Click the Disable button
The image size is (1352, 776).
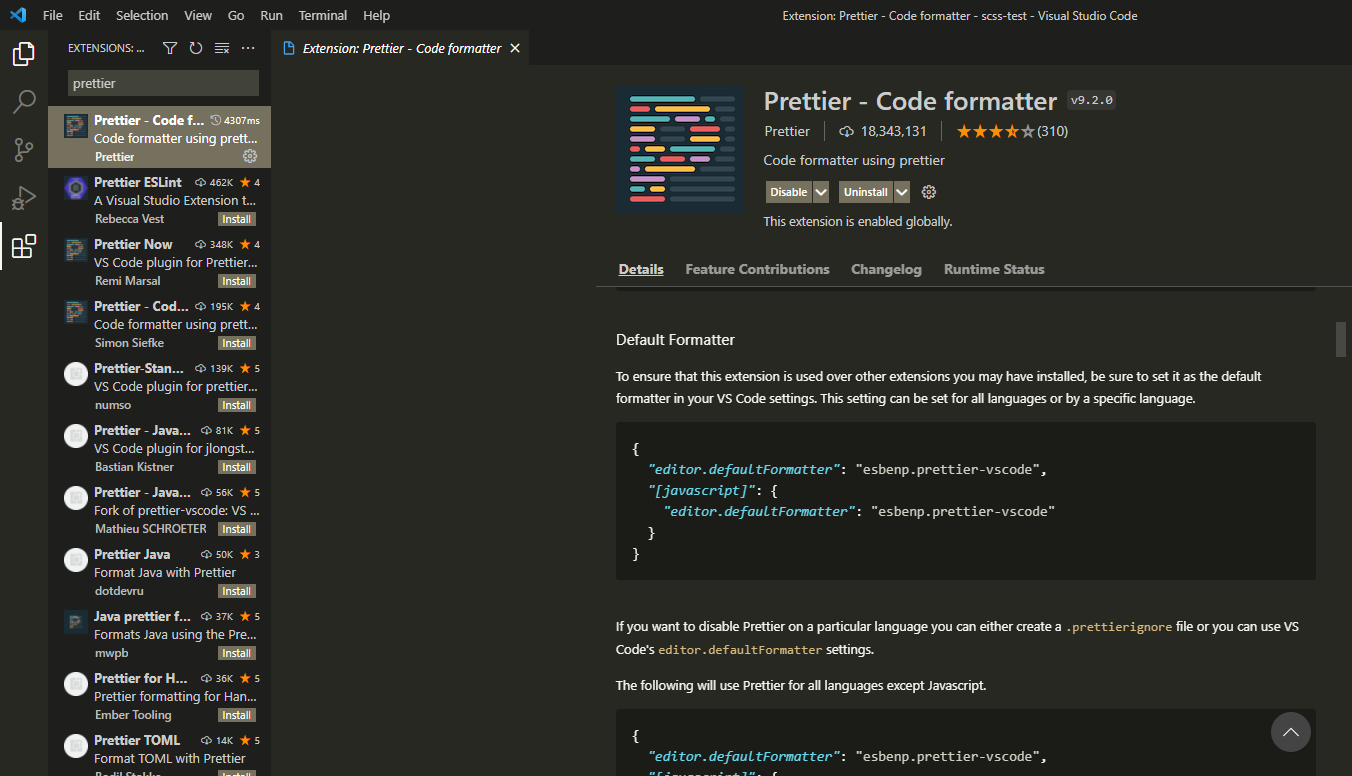pos(789,192)
